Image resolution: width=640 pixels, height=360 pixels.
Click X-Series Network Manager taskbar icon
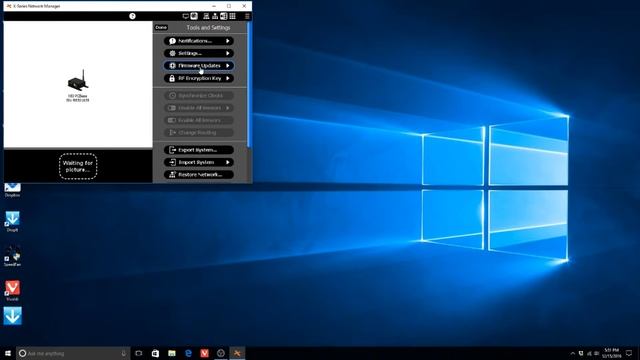(x=237, y=353)
